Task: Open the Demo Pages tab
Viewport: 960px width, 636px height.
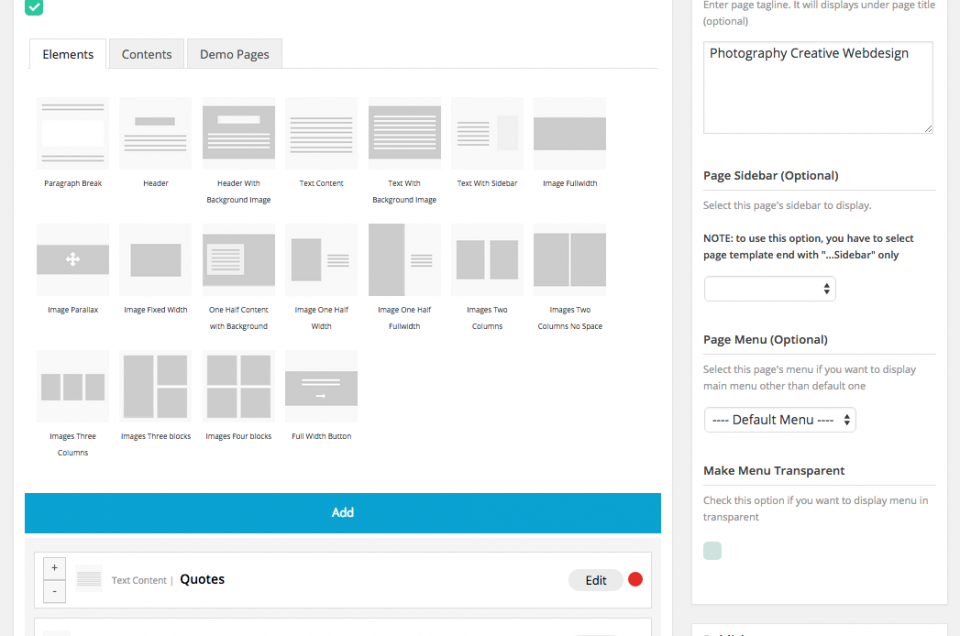Action: [234, 54]
